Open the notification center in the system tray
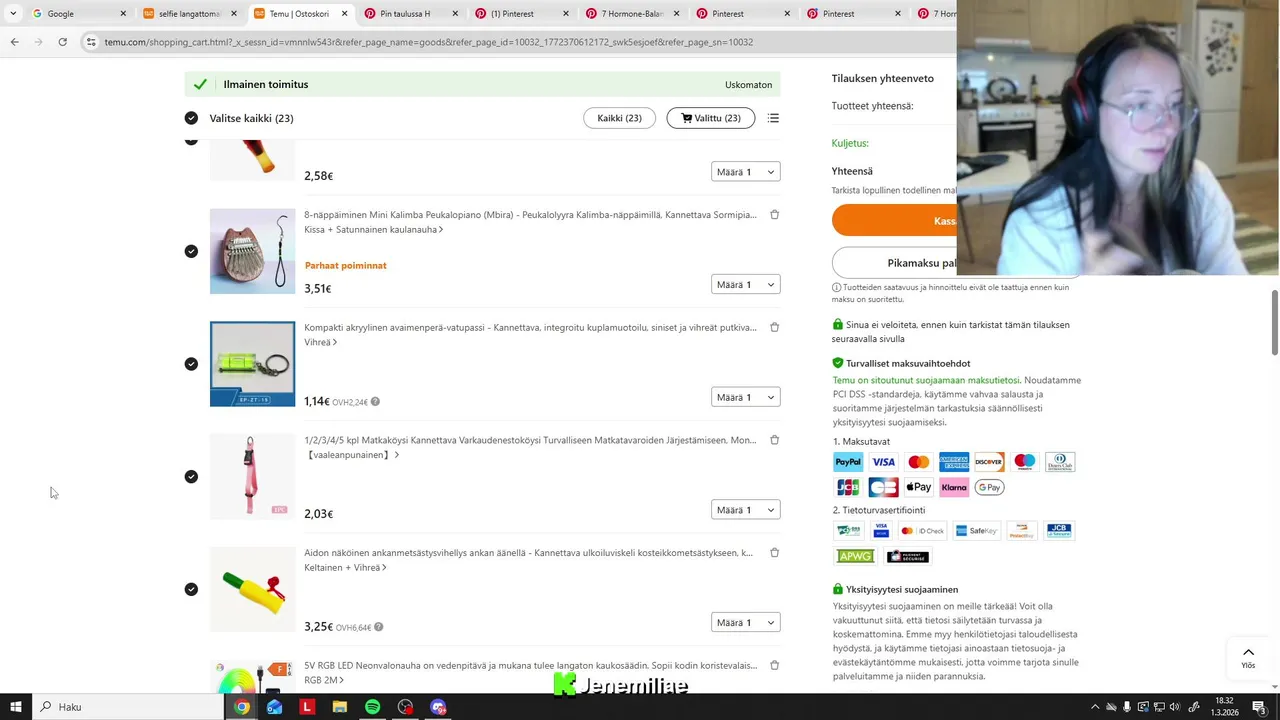 [x=1259, y=707]
